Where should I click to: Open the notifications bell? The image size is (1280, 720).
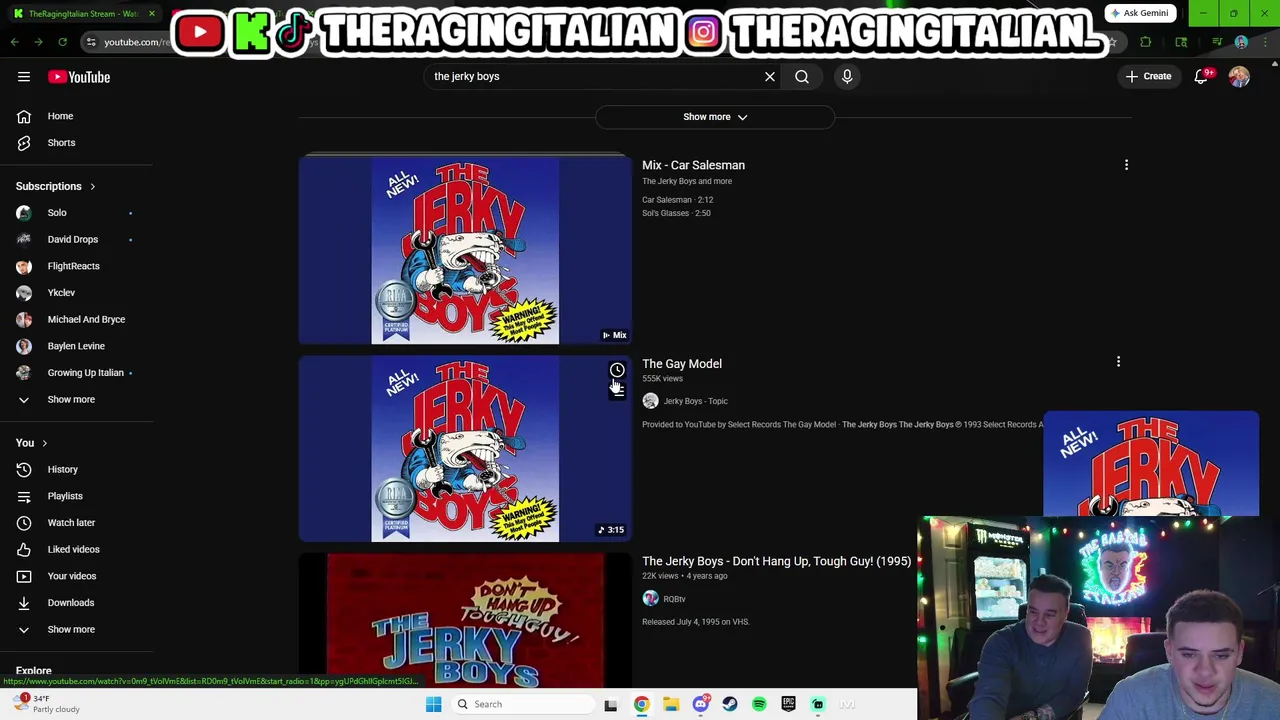[x=1201, y=77]
